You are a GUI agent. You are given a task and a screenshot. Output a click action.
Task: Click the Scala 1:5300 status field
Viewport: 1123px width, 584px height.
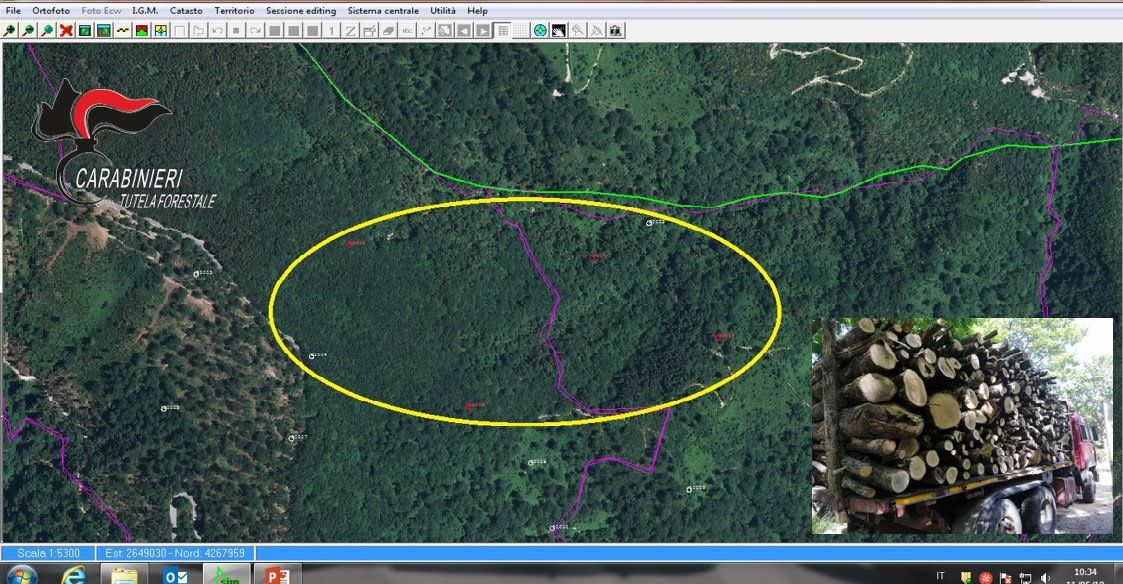pos(46,553)
